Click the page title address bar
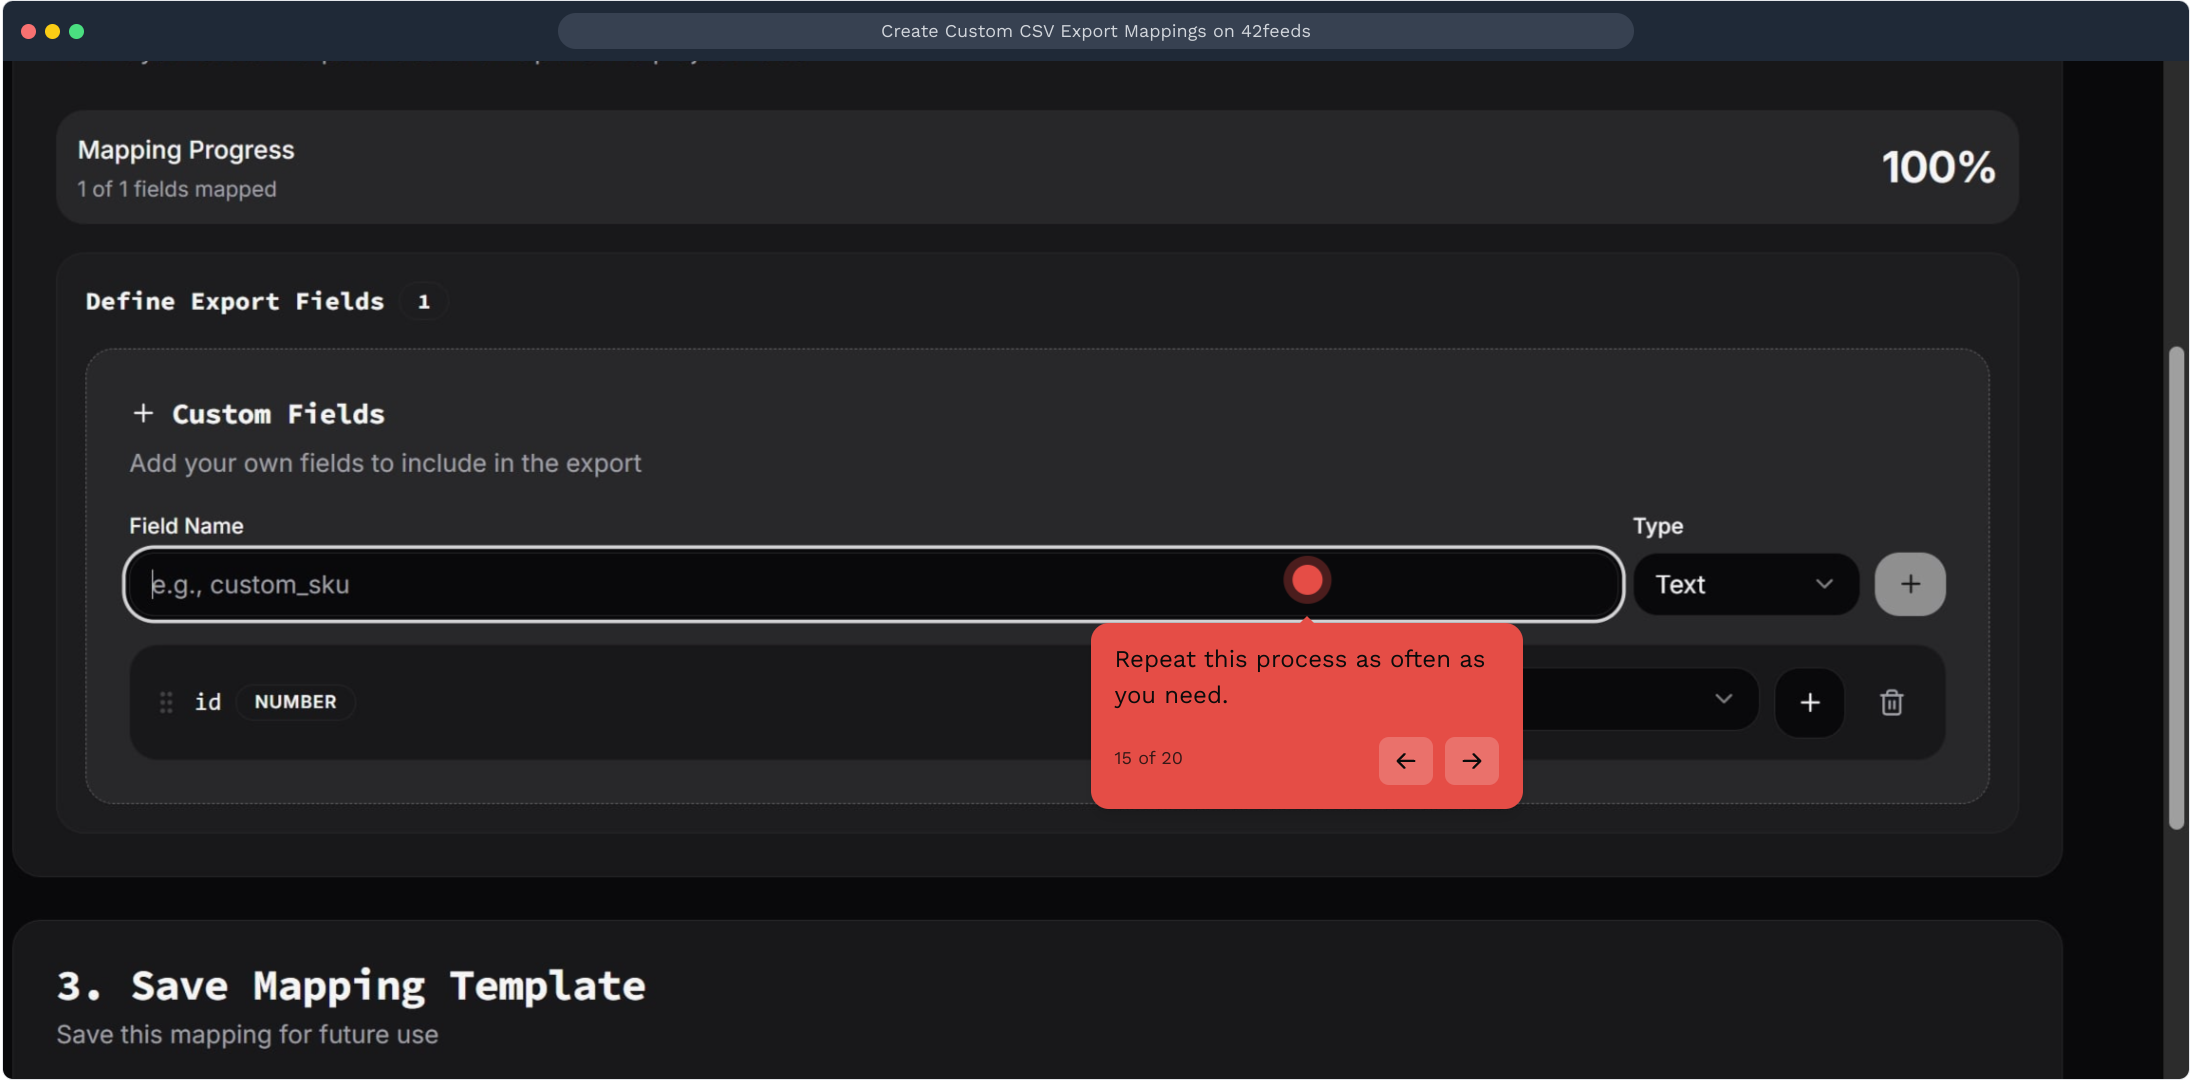Viewport: 2192px width, 1080px height. point(1095,31)
